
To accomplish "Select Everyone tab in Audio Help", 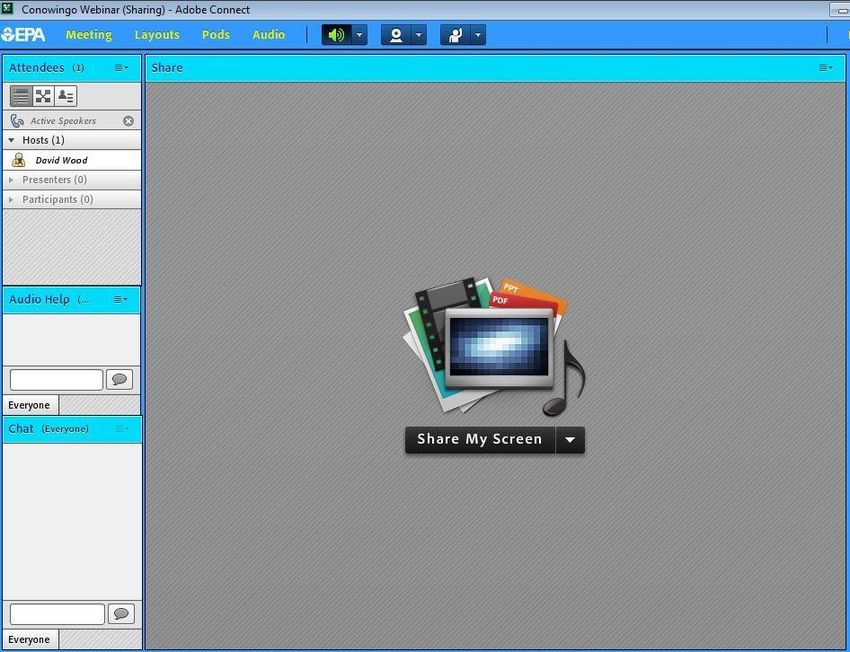I will click(29, 405).
